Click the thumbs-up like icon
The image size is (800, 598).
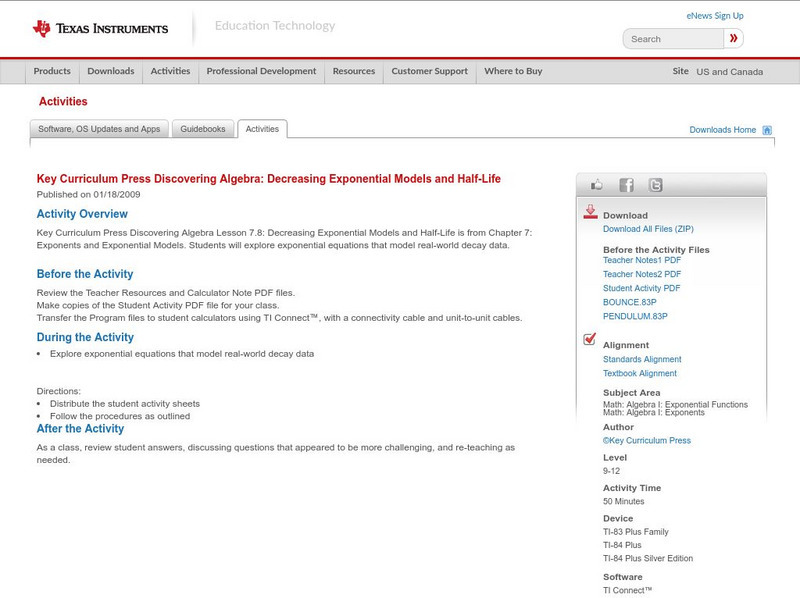[x=596, y=185]
